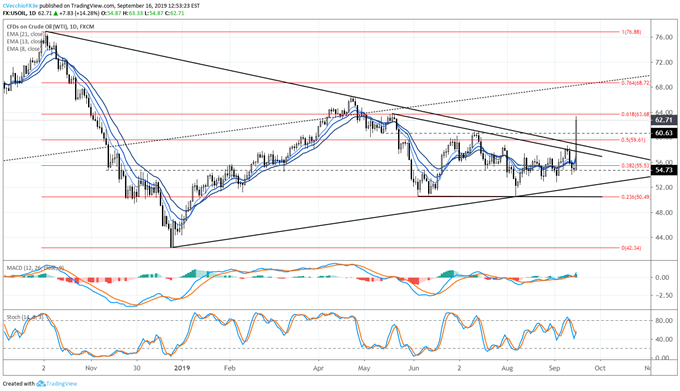
Task: Click the Apr label on time axis
Action: [x=319, y=368]
